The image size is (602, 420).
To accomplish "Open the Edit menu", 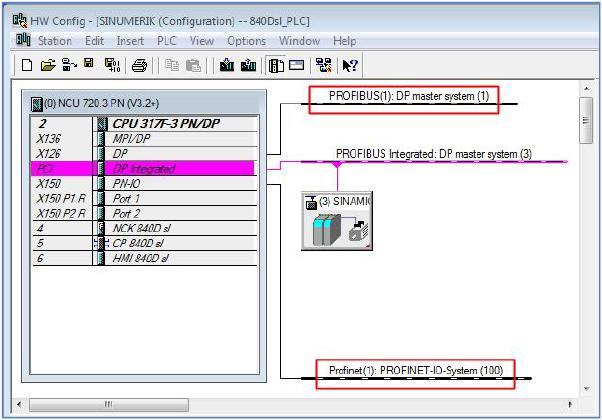I will coord(94,41).
